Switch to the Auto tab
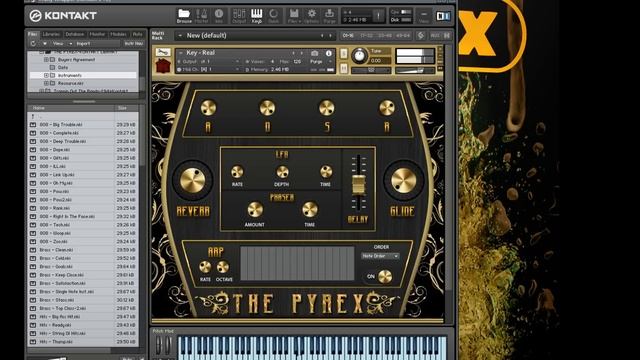This screenshot has width=640, height=360. click(138, 34)
